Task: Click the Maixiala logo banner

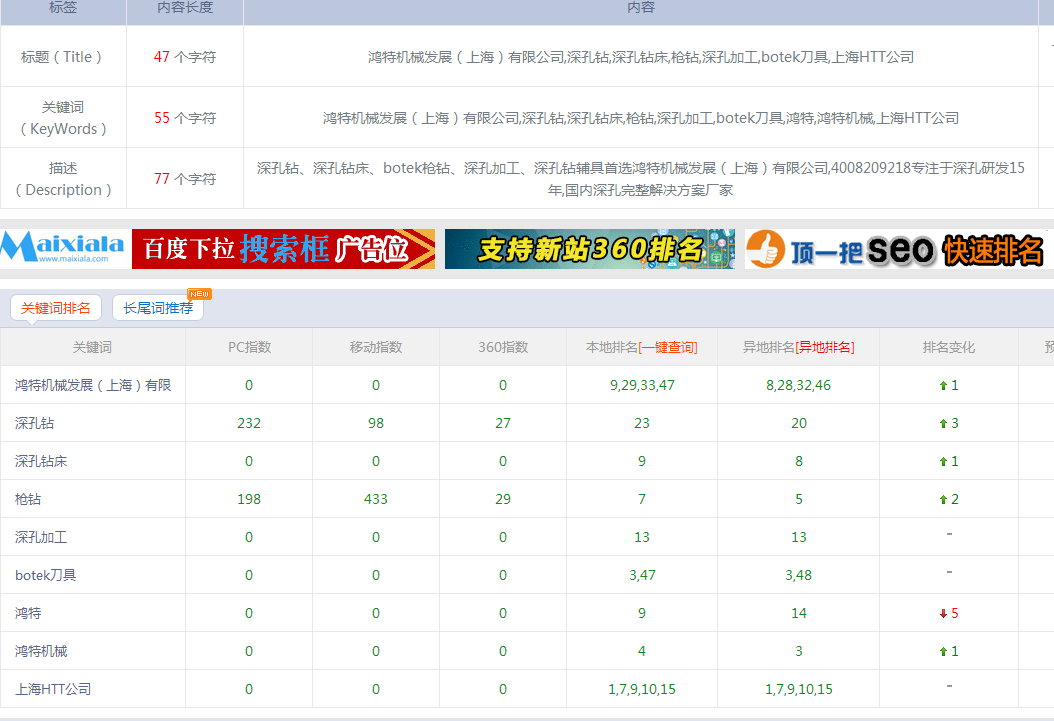Action: (x=63, y=248)
